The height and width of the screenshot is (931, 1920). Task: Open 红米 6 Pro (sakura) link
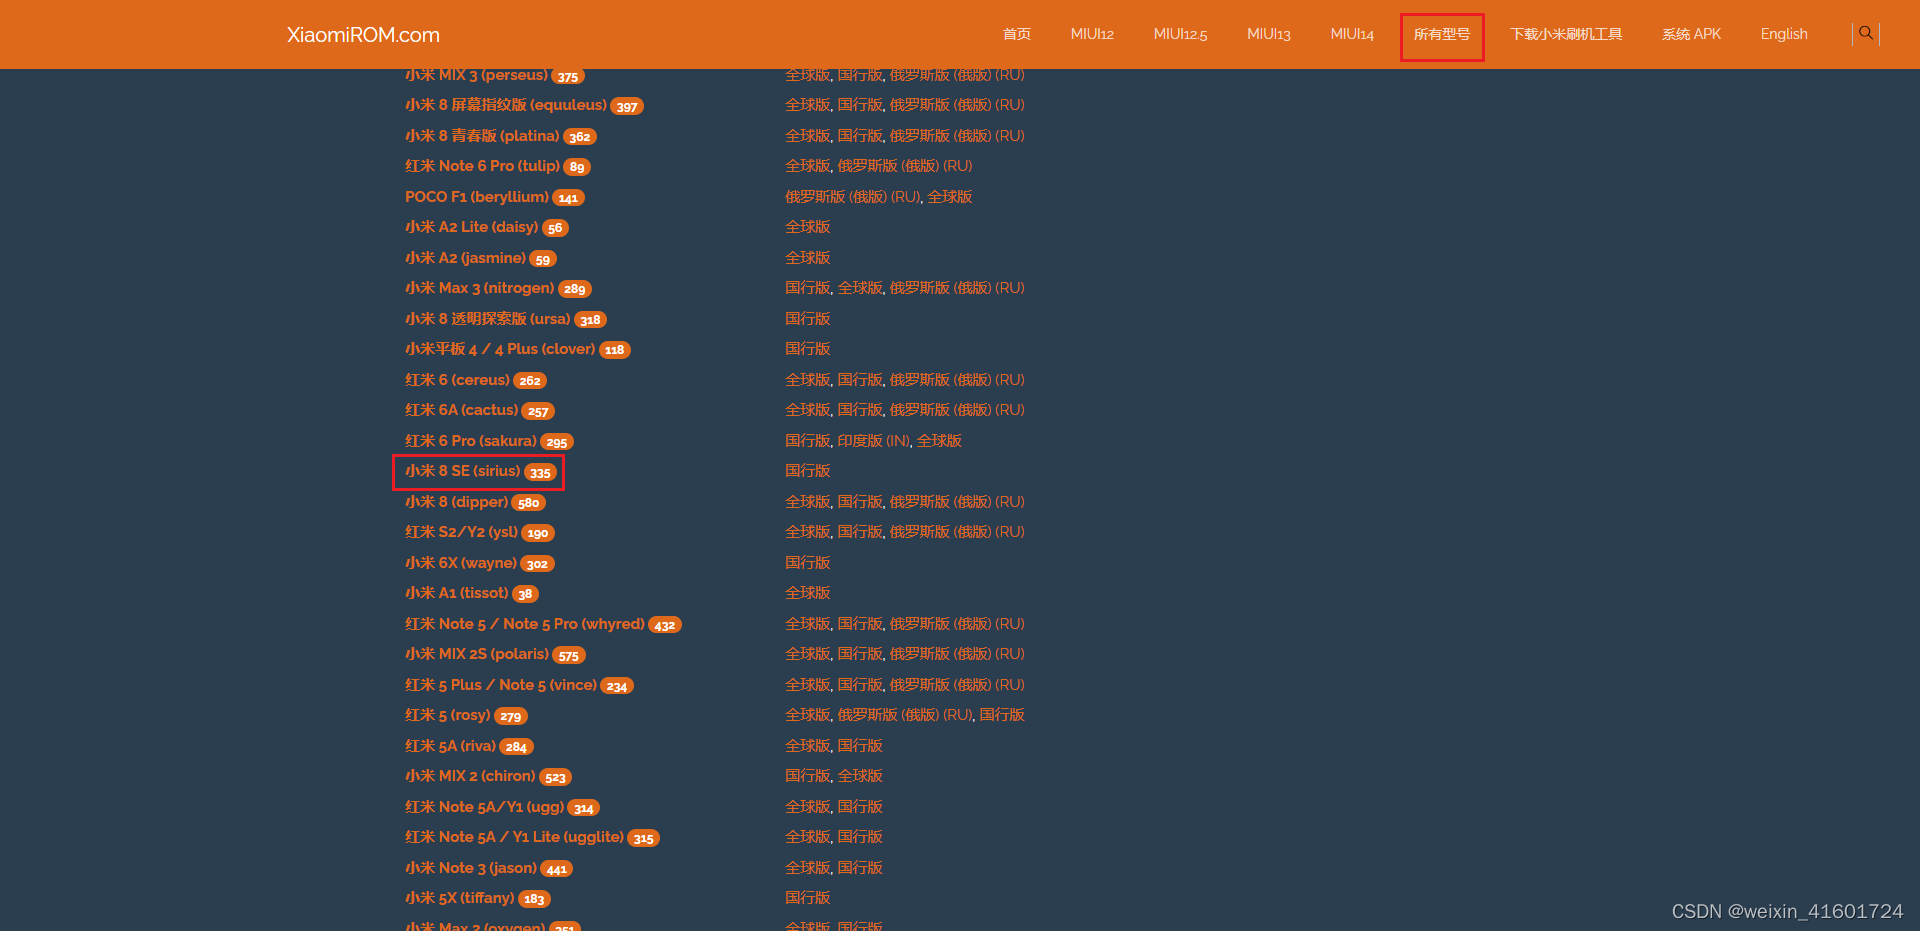(471, 441)
